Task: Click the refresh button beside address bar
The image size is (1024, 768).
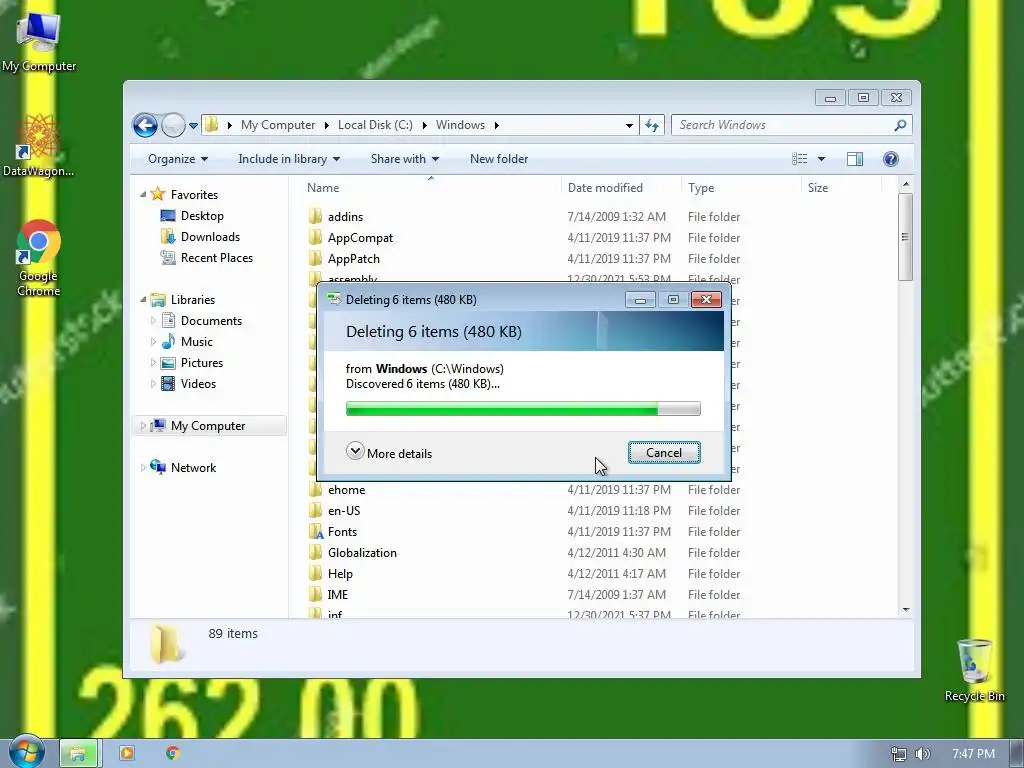Action: [652, 125]
